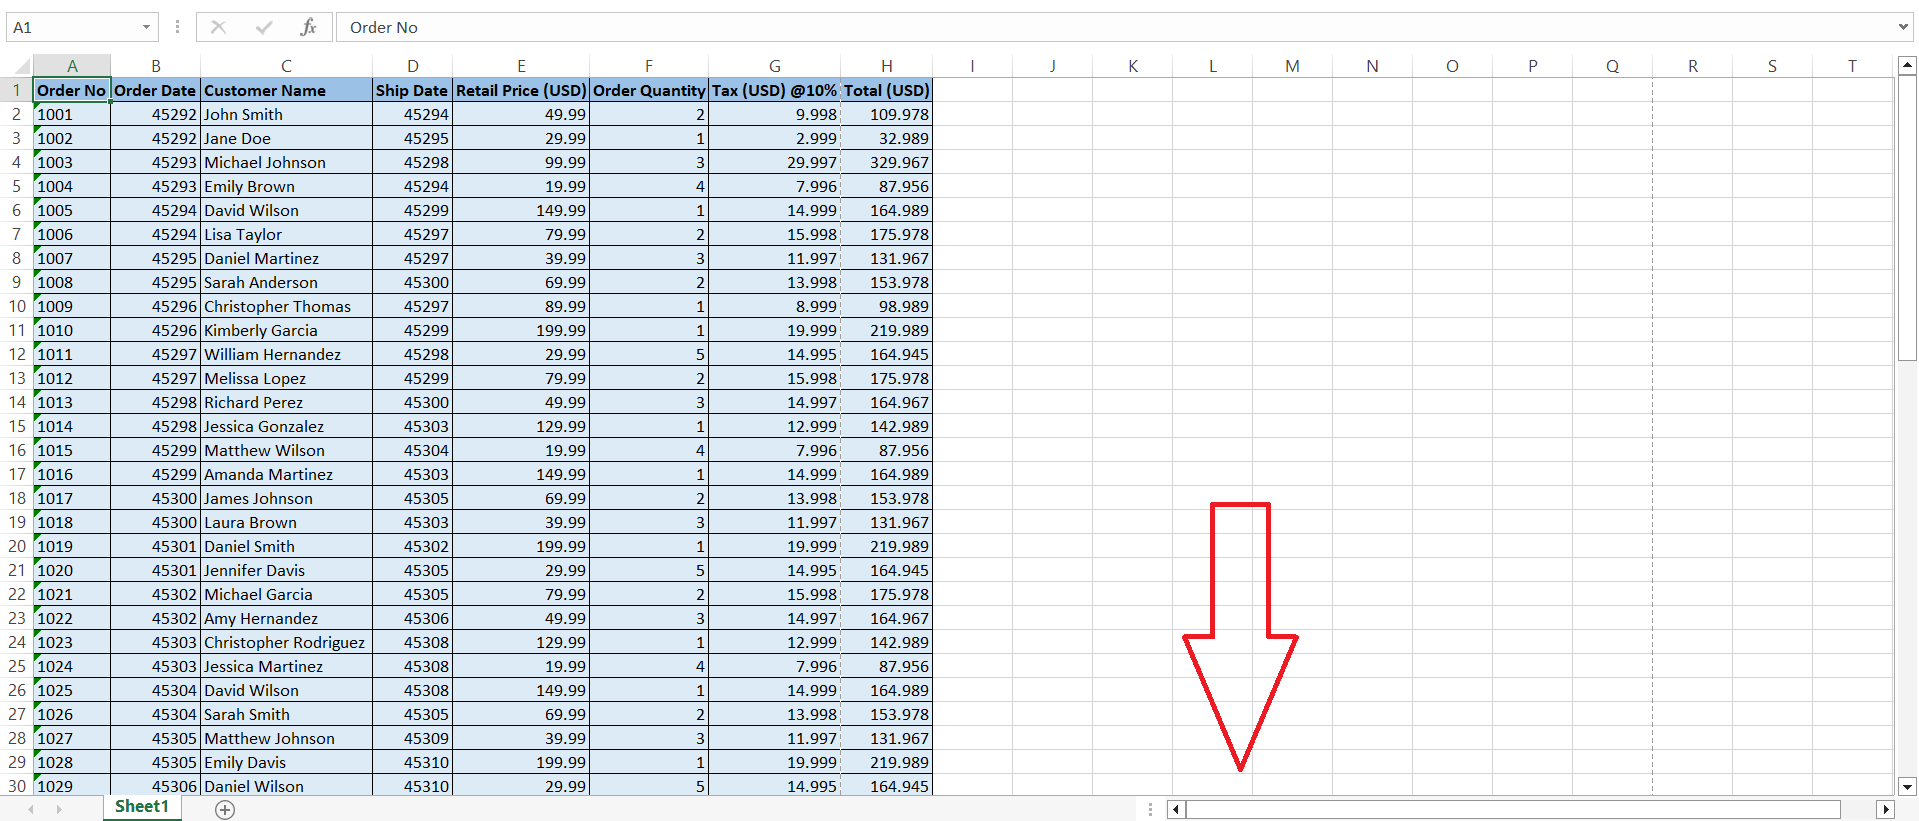Click cell with Jane Doe
Screen dimensions: 1919x821
286,138
